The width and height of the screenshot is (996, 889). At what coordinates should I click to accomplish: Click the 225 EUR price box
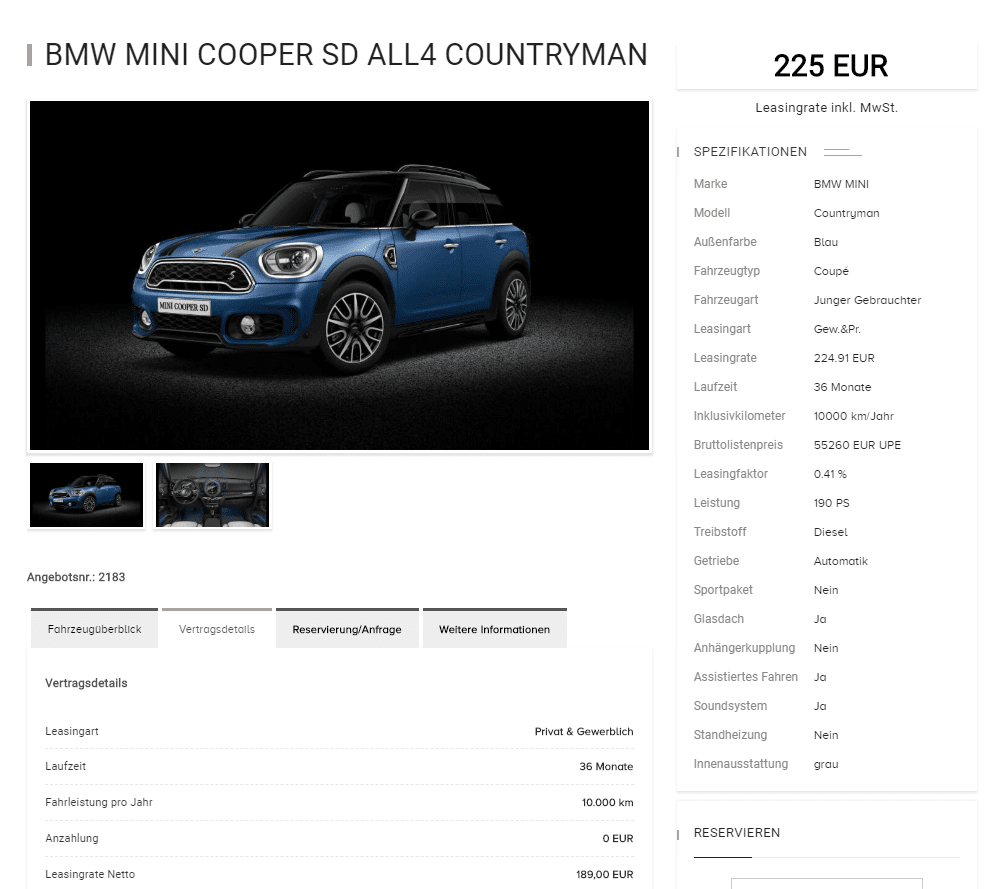(x=826, y=66)
